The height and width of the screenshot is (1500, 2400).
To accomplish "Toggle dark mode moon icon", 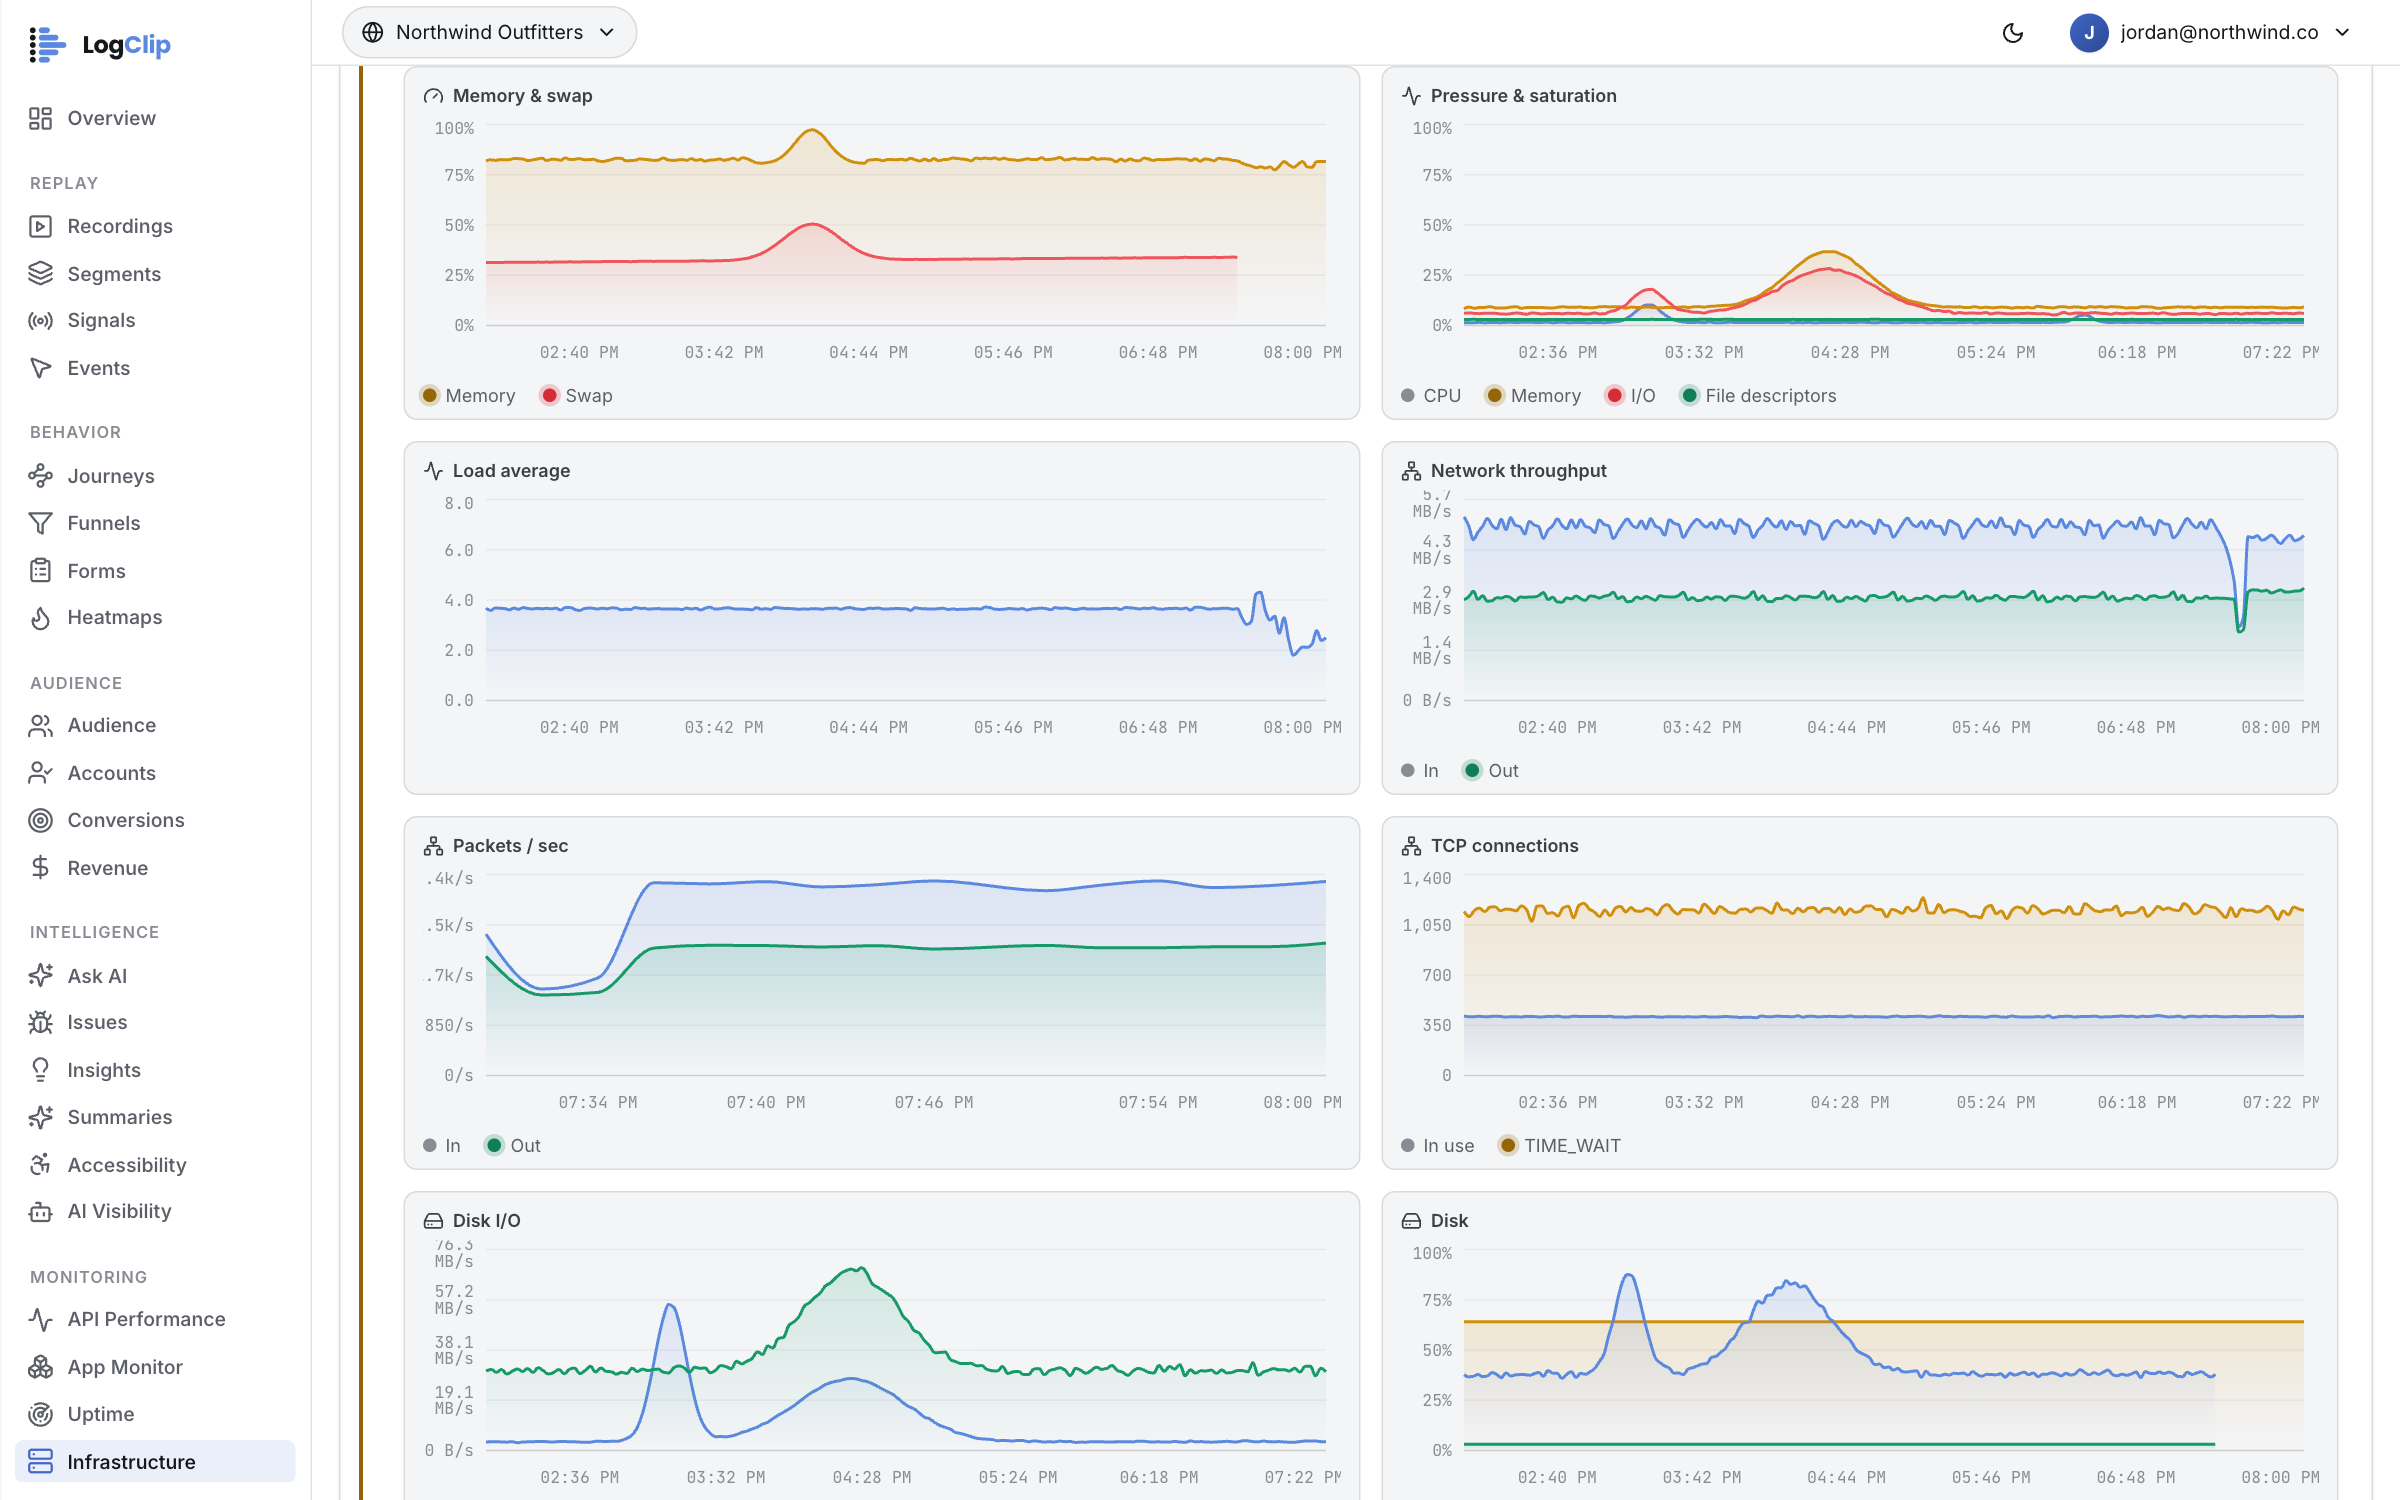I will tap(2012, 33).
